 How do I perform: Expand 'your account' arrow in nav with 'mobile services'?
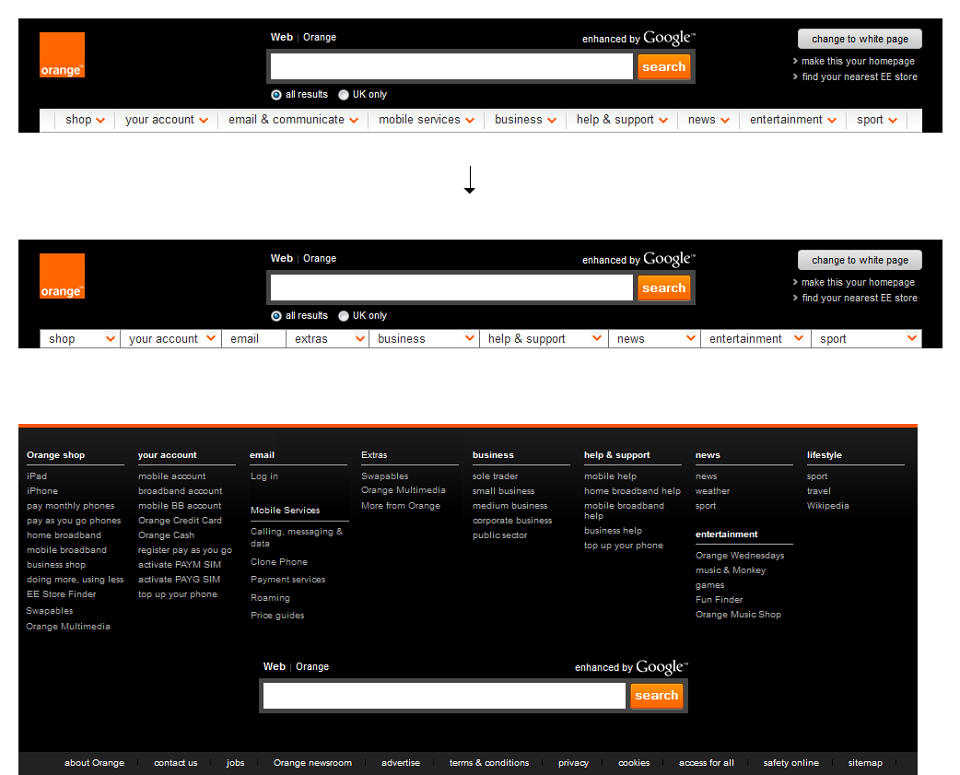[203, 121]
